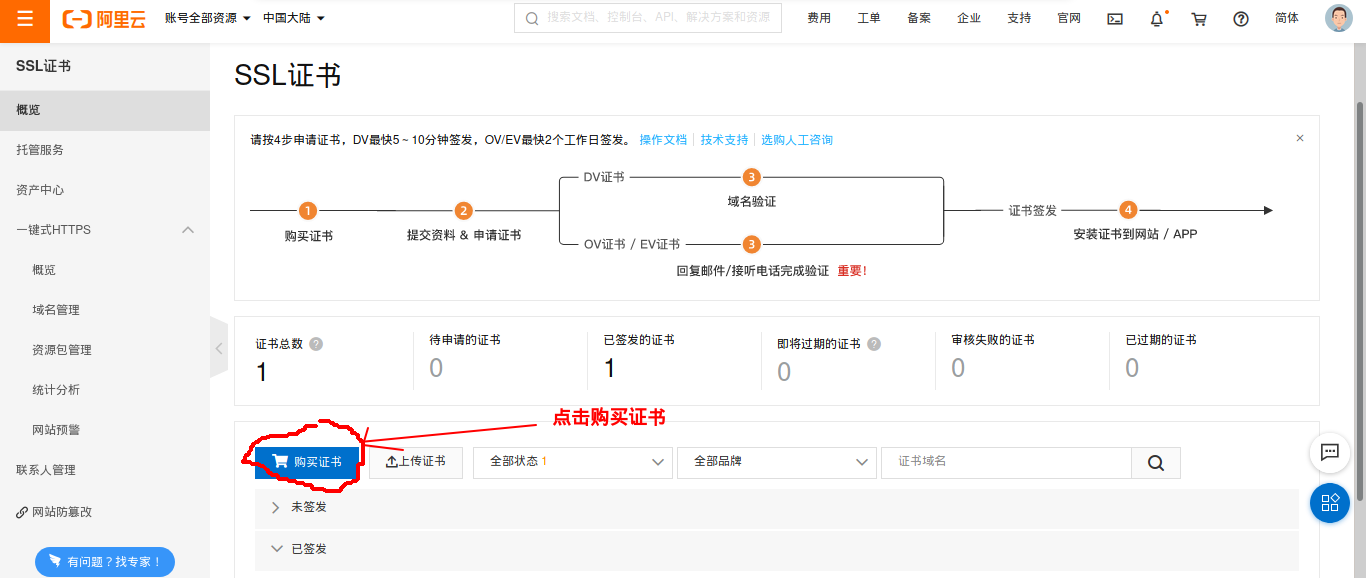Click 费用 in the top bar

pos(819,19)
